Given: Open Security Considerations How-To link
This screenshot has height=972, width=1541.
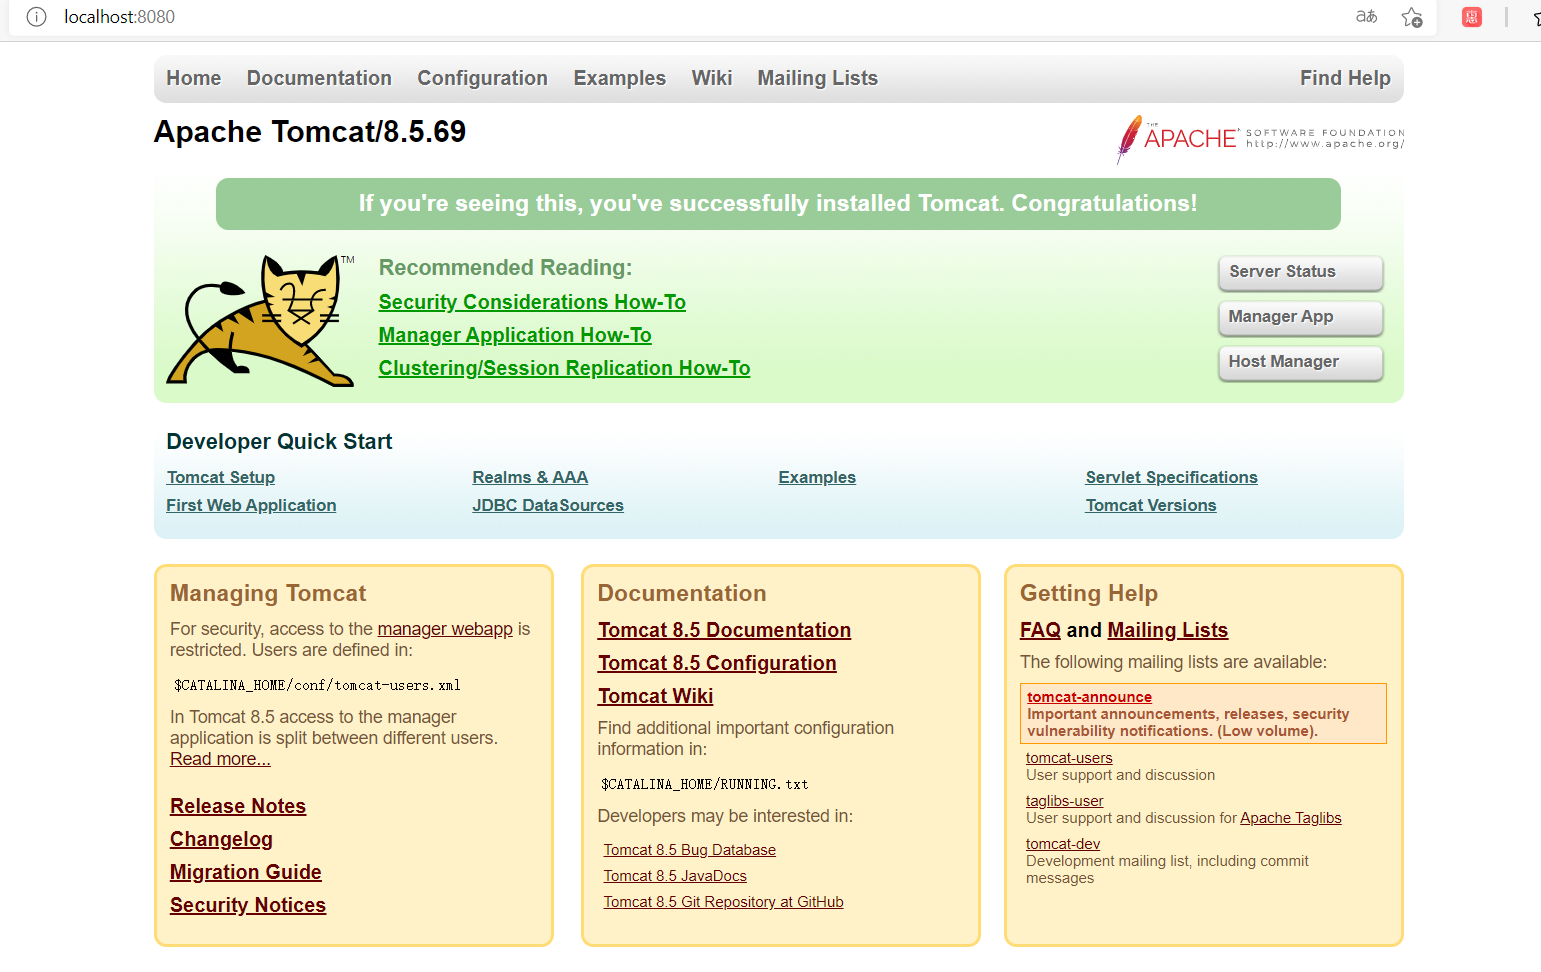Looking at the screenshot, I should [x=532, y=302].
